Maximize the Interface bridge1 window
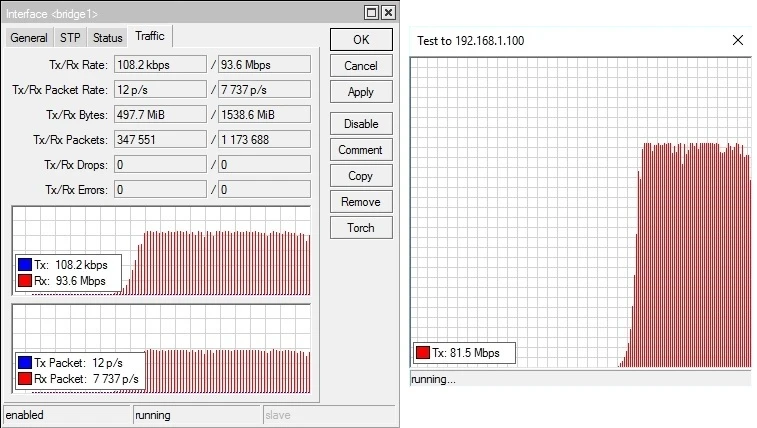This screenshot has width=757, height=428. (x=371, y=12)
